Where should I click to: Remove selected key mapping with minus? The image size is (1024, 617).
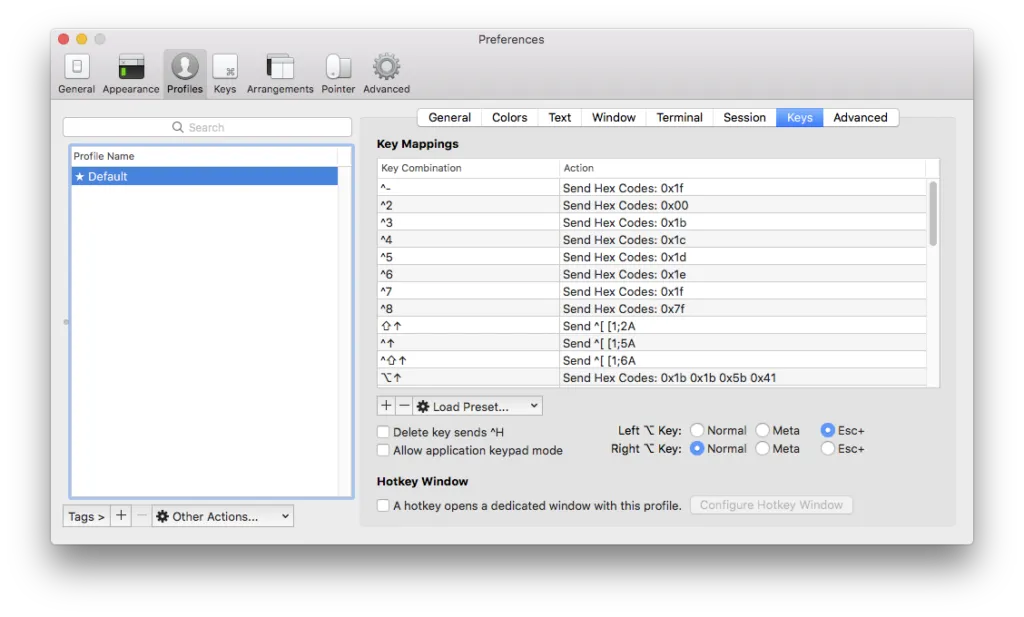pyautogui.click(x=404, y=406)
